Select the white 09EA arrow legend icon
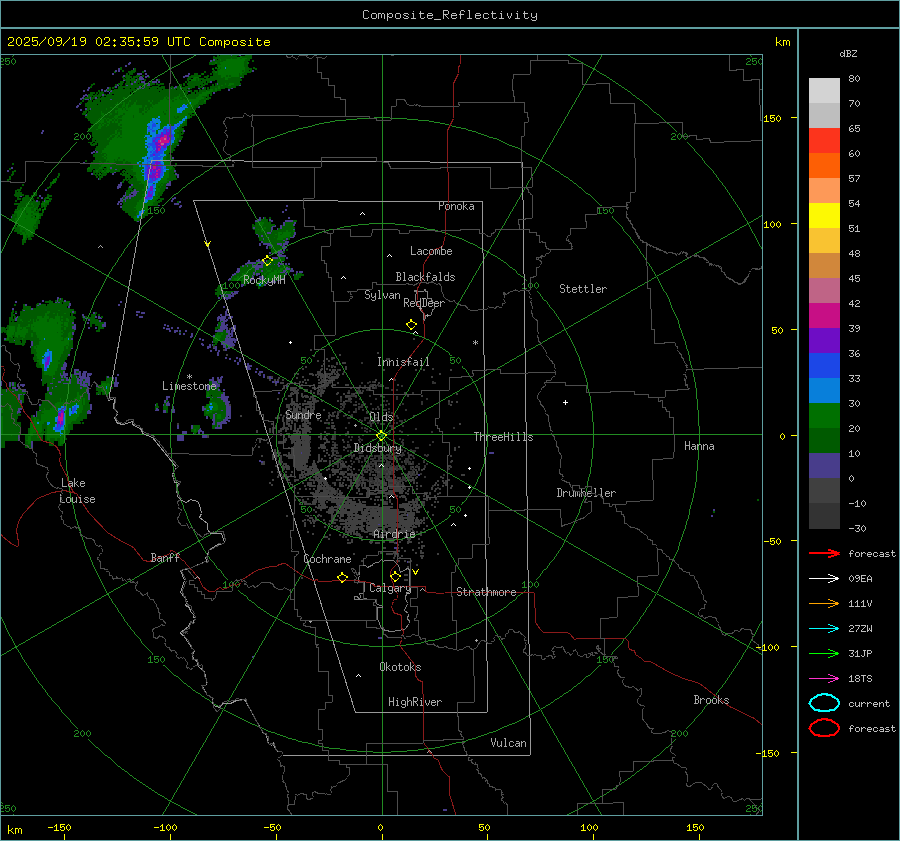This screenshot has width=900, height=841. [824, 578]
